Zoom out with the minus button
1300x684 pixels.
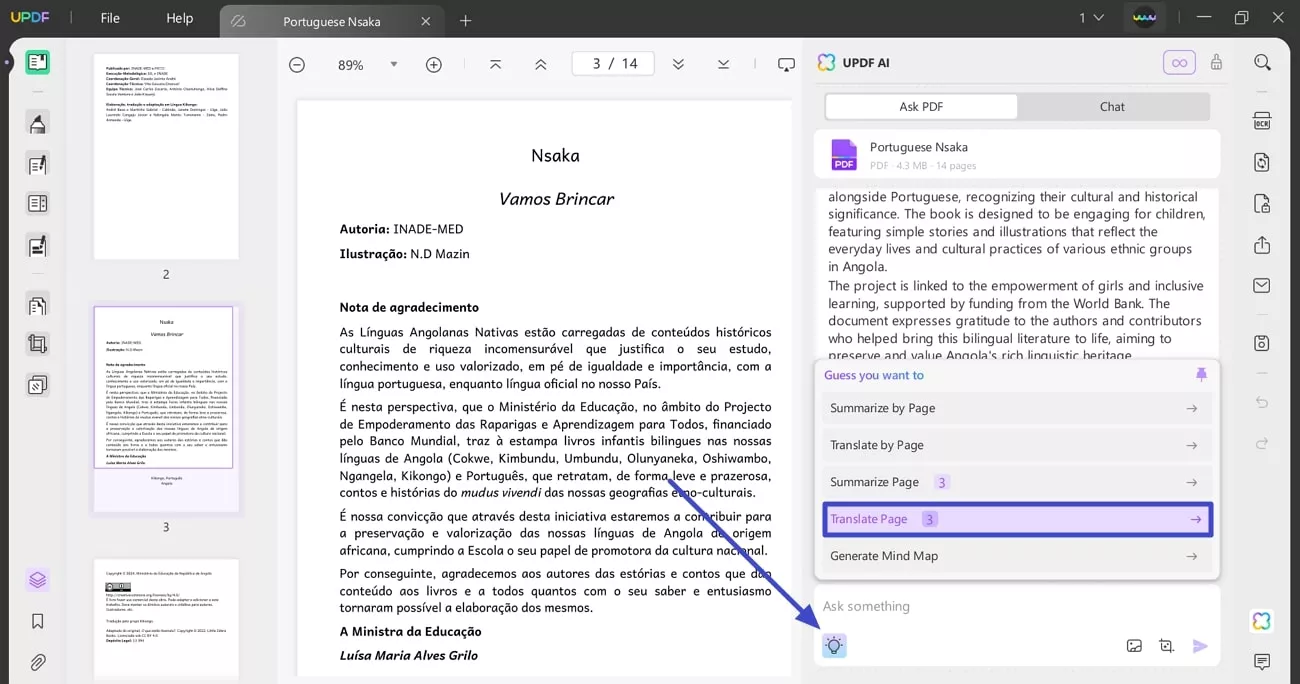[x=297, y=65]
